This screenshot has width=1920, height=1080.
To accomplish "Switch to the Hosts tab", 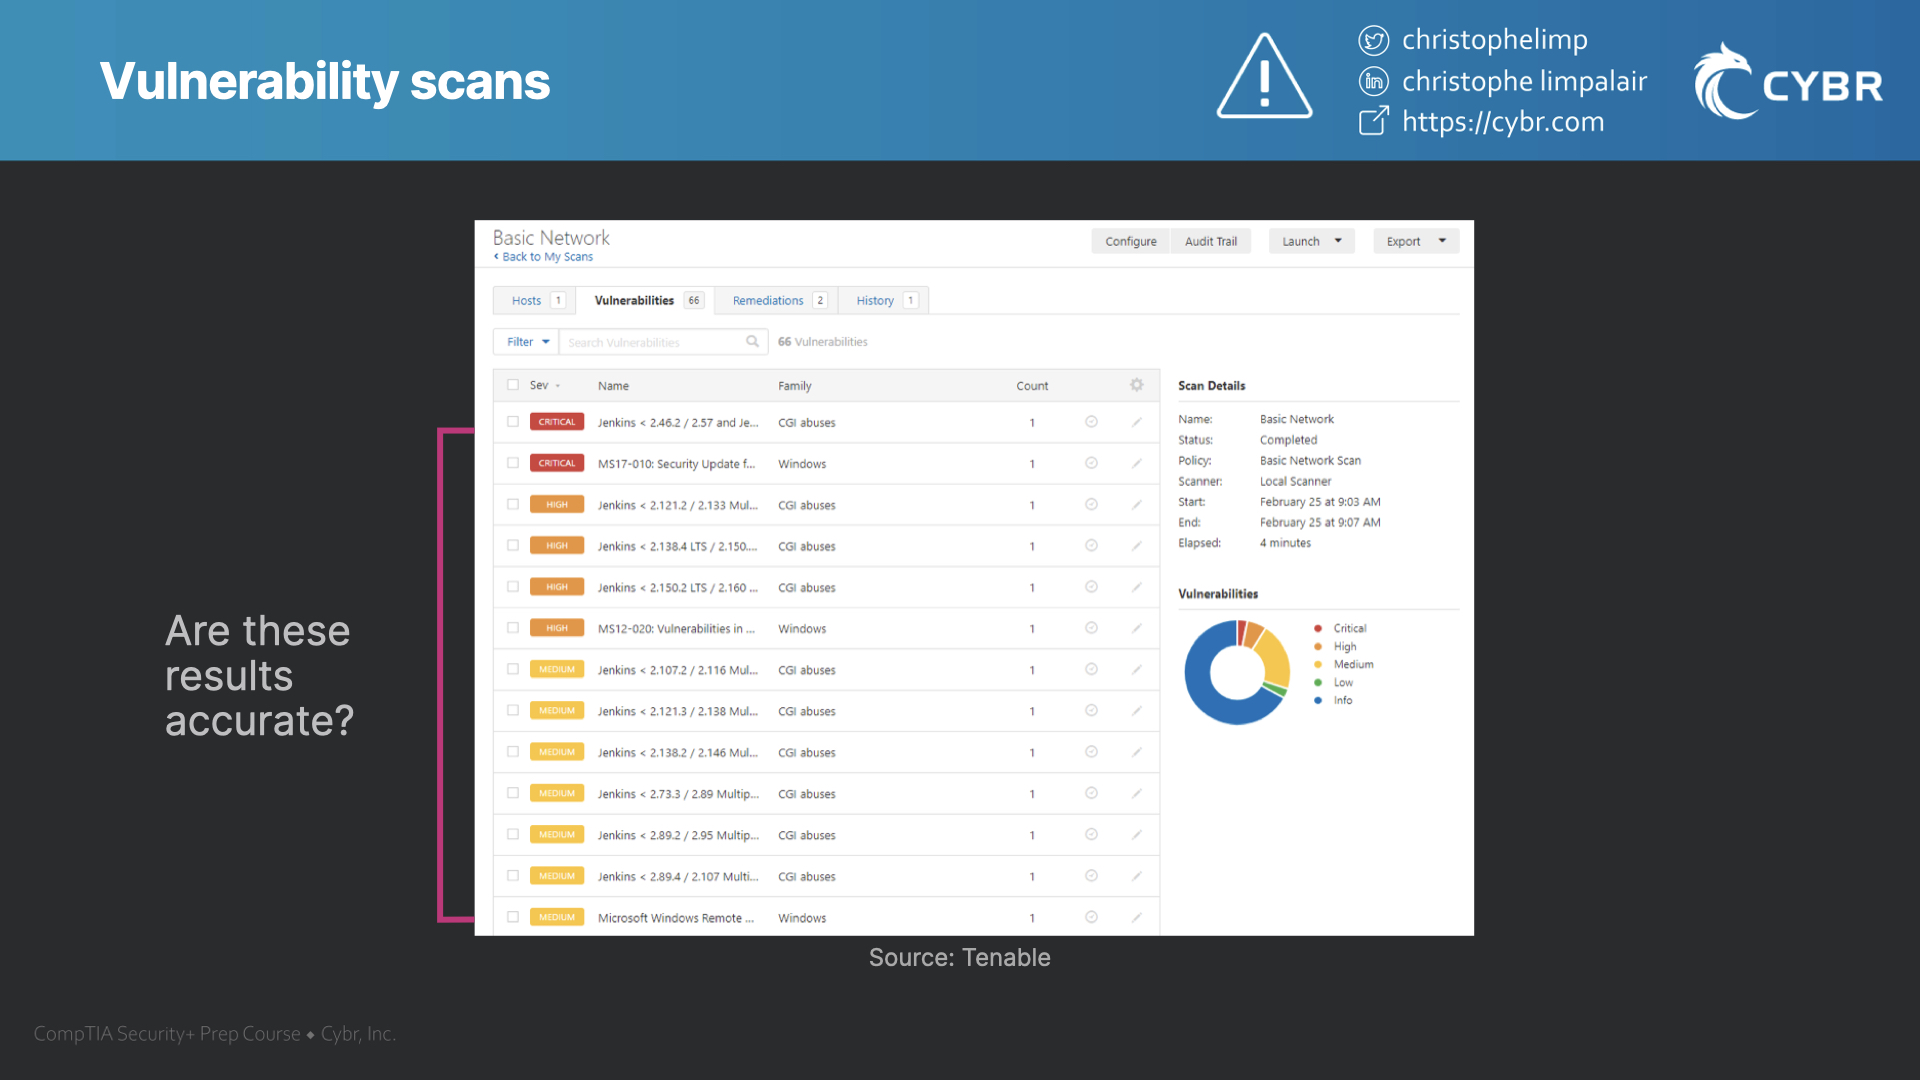I will coord(534,300).
